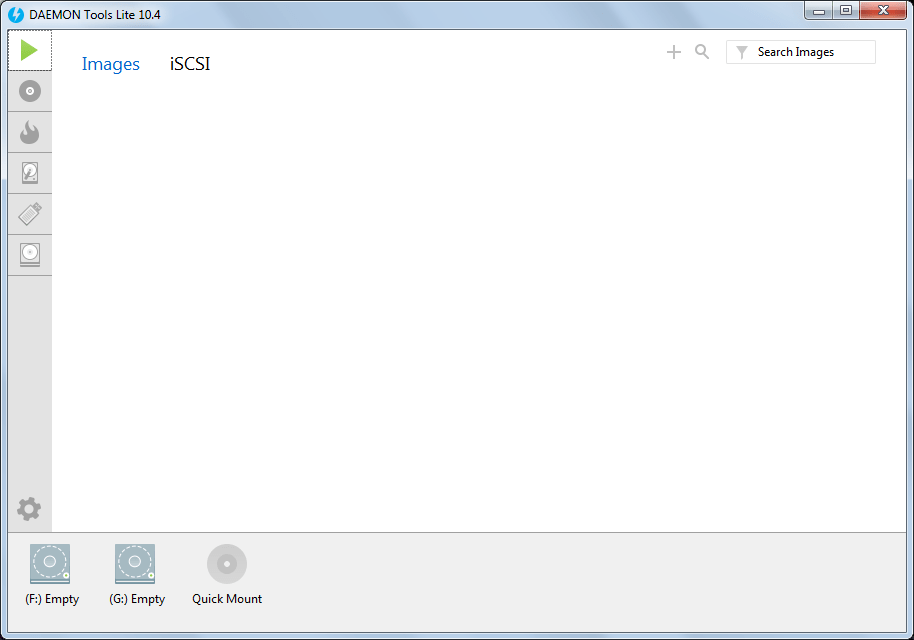
Task: Open the Images section with green play icon
Action: tap(29, 49)
